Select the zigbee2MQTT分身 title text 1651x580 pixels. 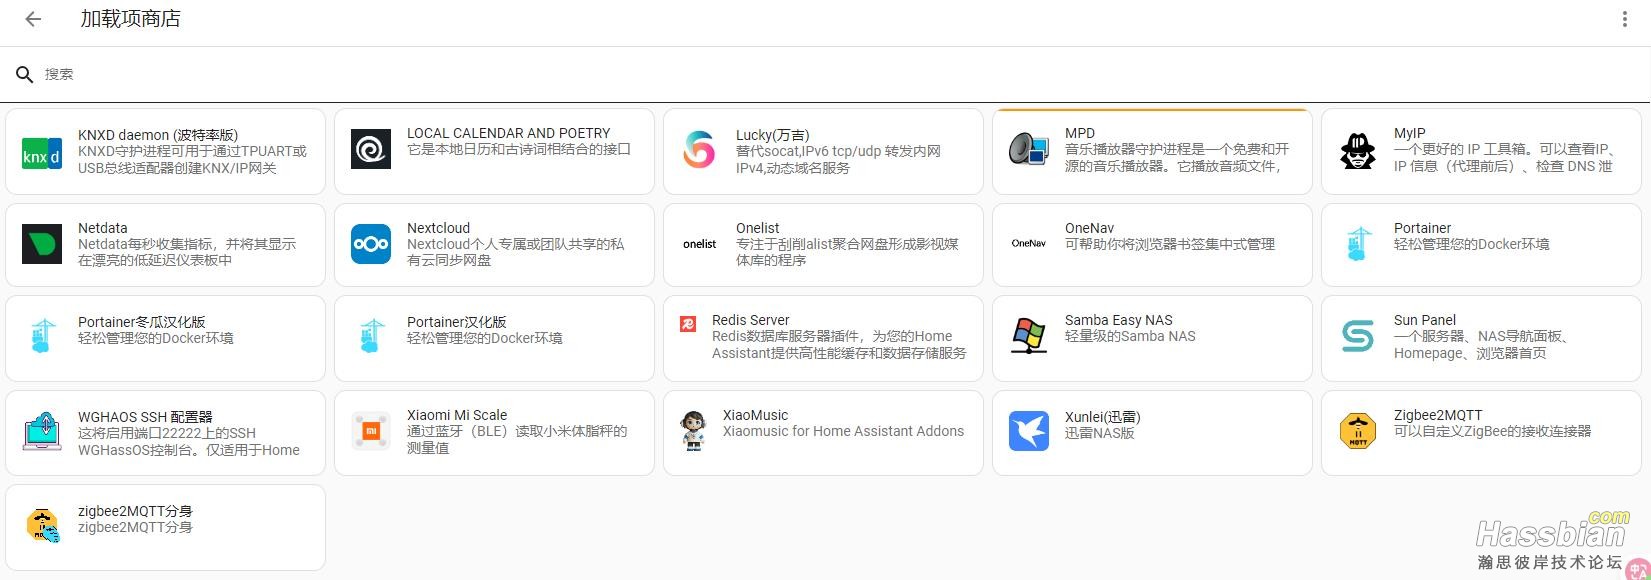[x=135, y=511]
